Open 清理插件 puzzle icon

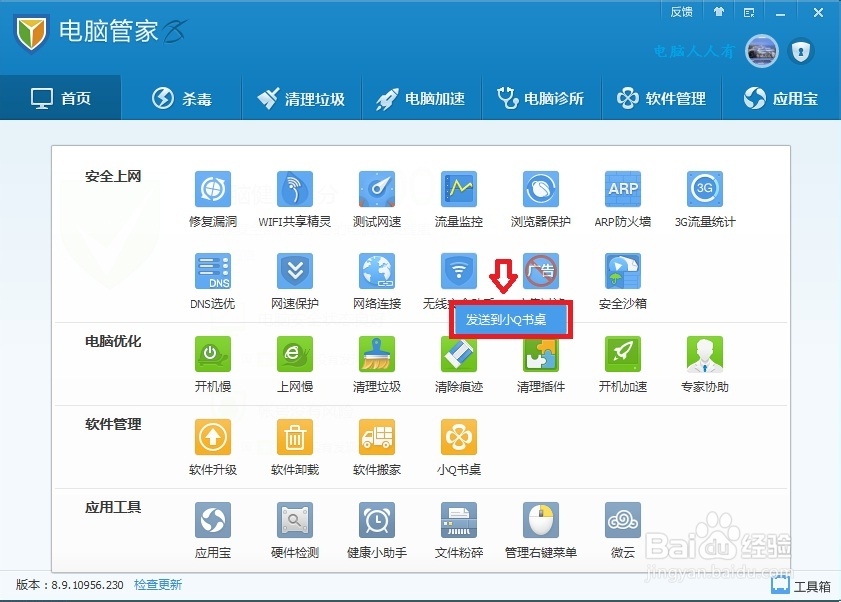pyautogui.click(x=541, y=355)
